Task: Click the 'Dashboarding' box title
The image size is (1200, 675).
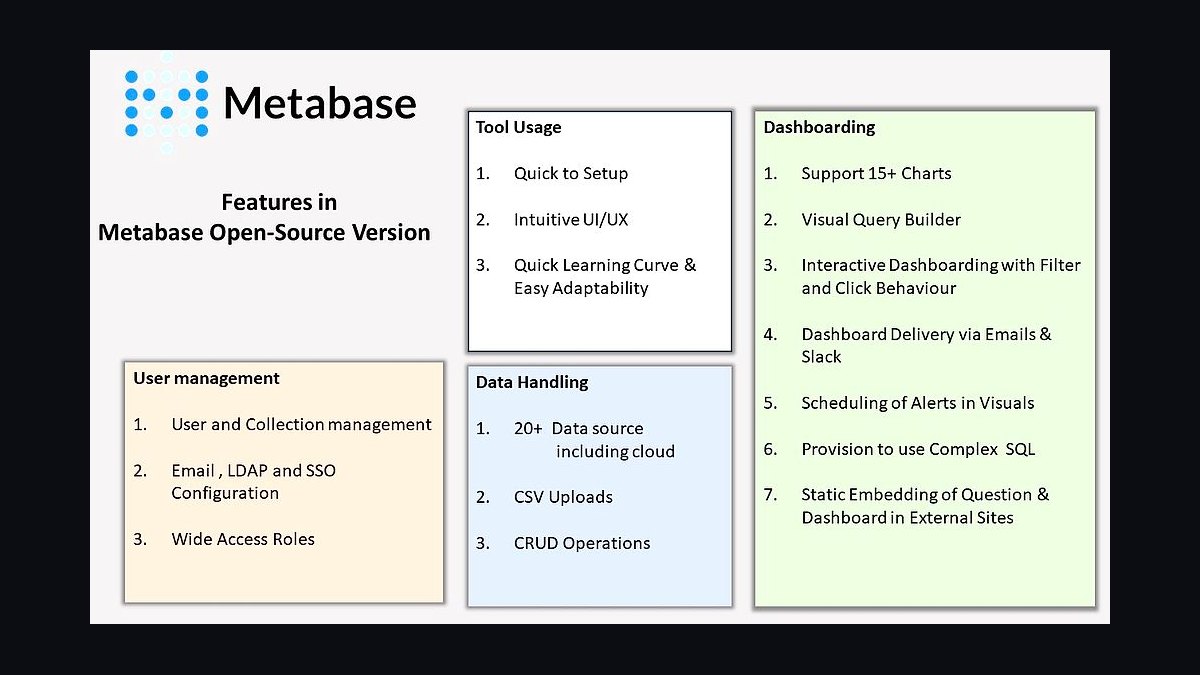Action: (x=819, y=127)
